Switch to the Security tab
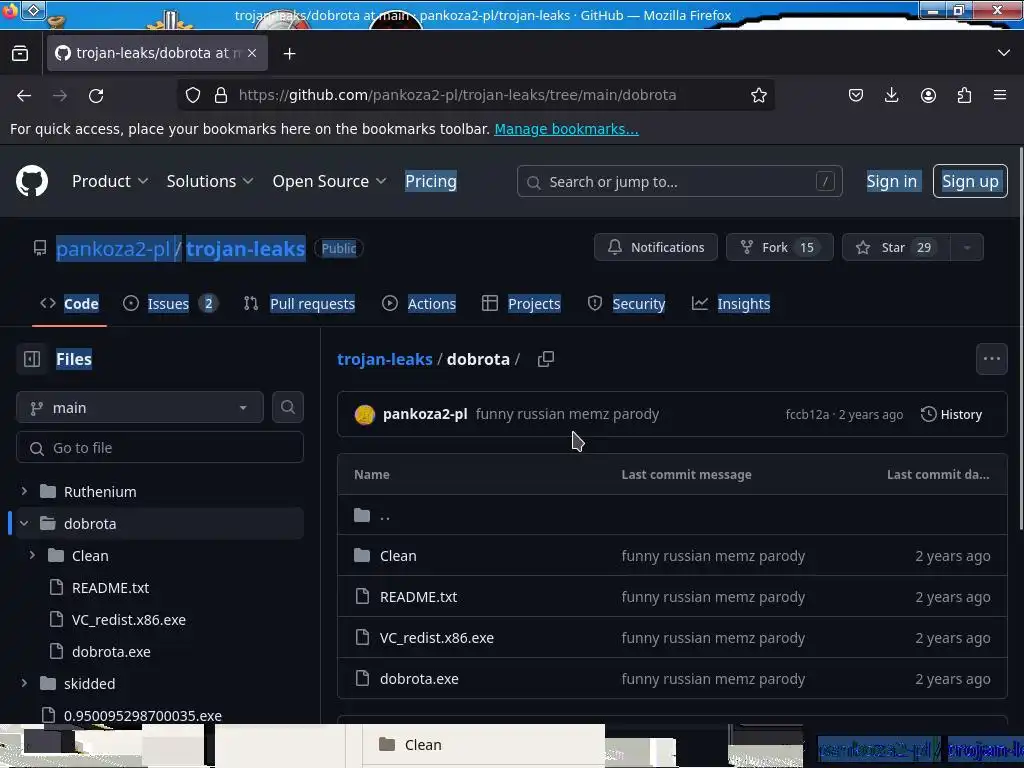Image resolution: width=1024 pixels, height=768 pixels. (626, 304)
